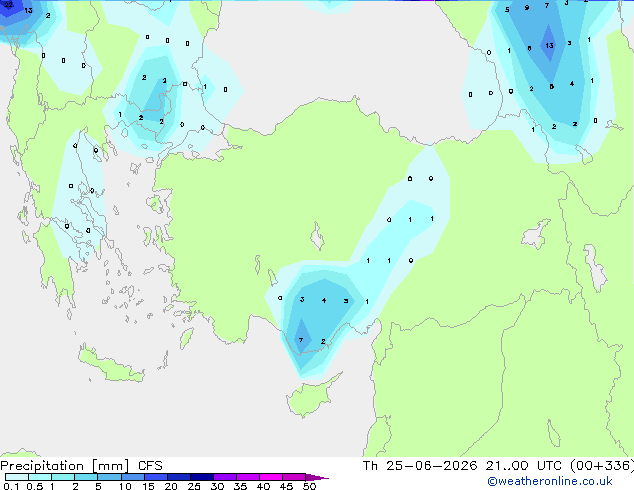This screenshot has height=490, width=634.
Task: Click the arrow-shaped over-50 legend end
Action: [317, 477]
